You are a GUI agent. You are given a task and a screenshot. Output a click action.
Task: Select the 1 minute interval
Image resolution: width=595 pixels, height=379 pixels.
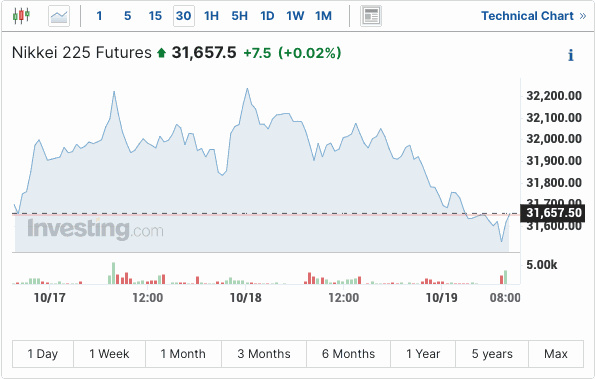(x=99, y=16)
